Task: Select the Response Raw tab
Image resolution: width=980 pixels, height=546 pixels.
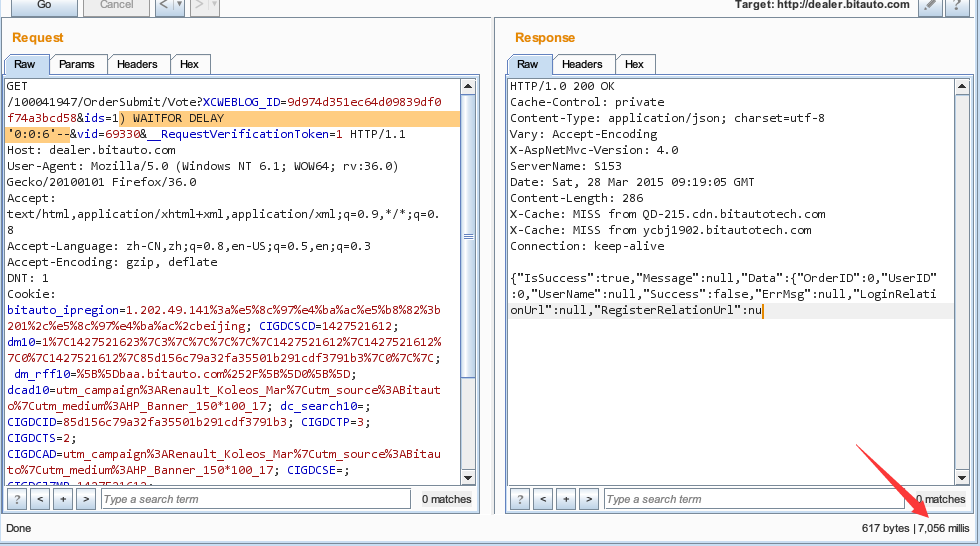Action: pos(528,64)
